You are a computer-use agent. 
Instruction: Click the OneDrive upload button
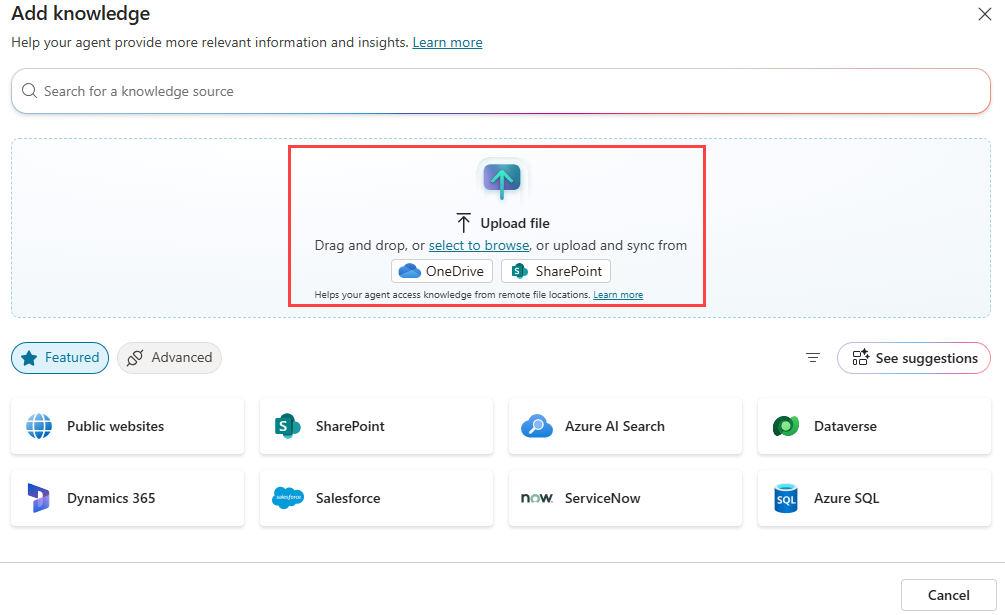pyautogui.click(x=442, y=271)
